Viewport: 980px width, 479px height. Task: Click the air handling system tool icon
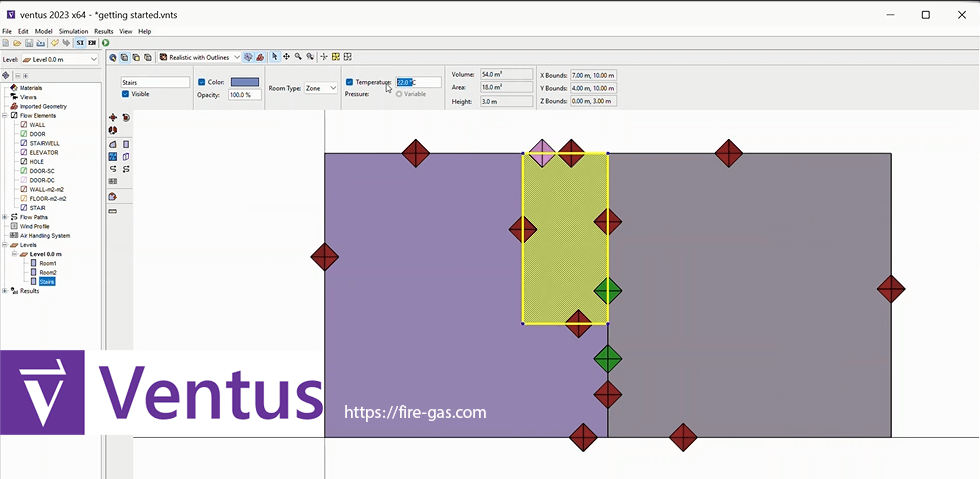coord(113,181)
